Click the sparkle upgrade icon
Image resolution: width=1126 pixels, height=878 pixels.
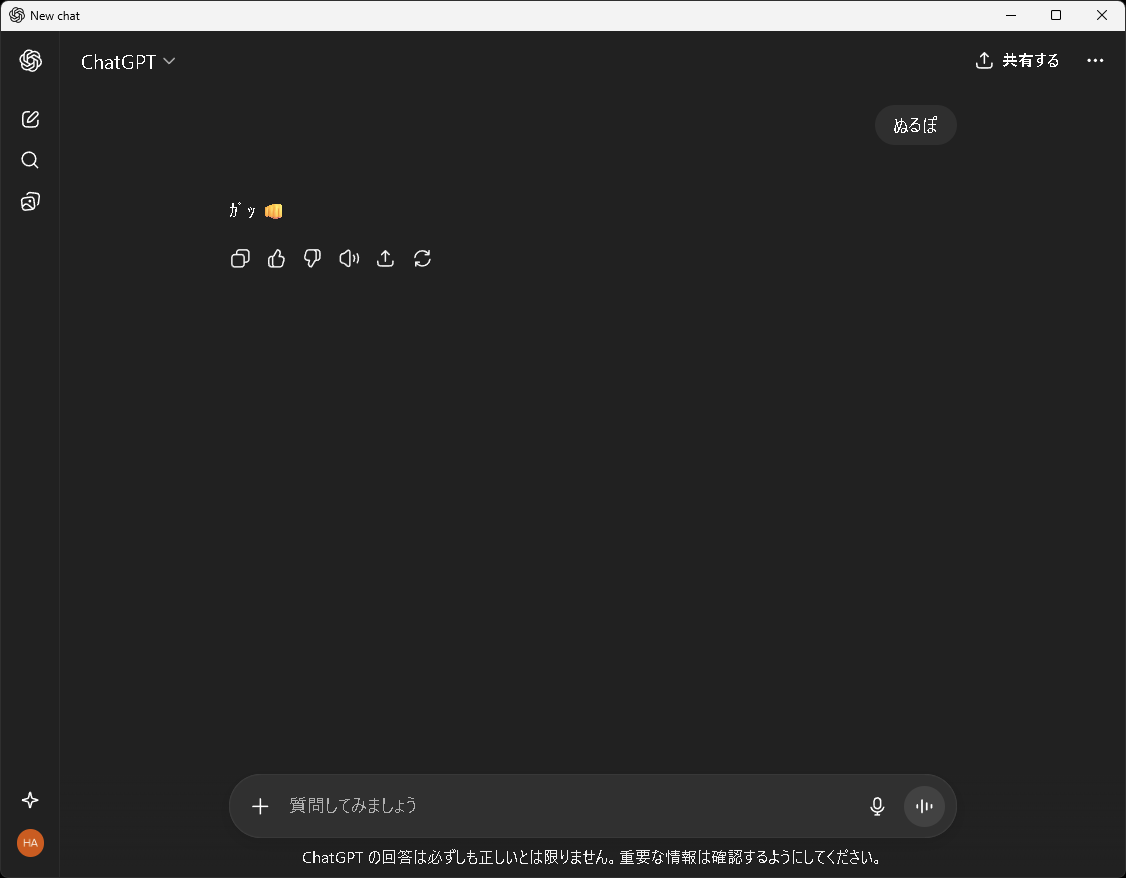coord(30,800)
